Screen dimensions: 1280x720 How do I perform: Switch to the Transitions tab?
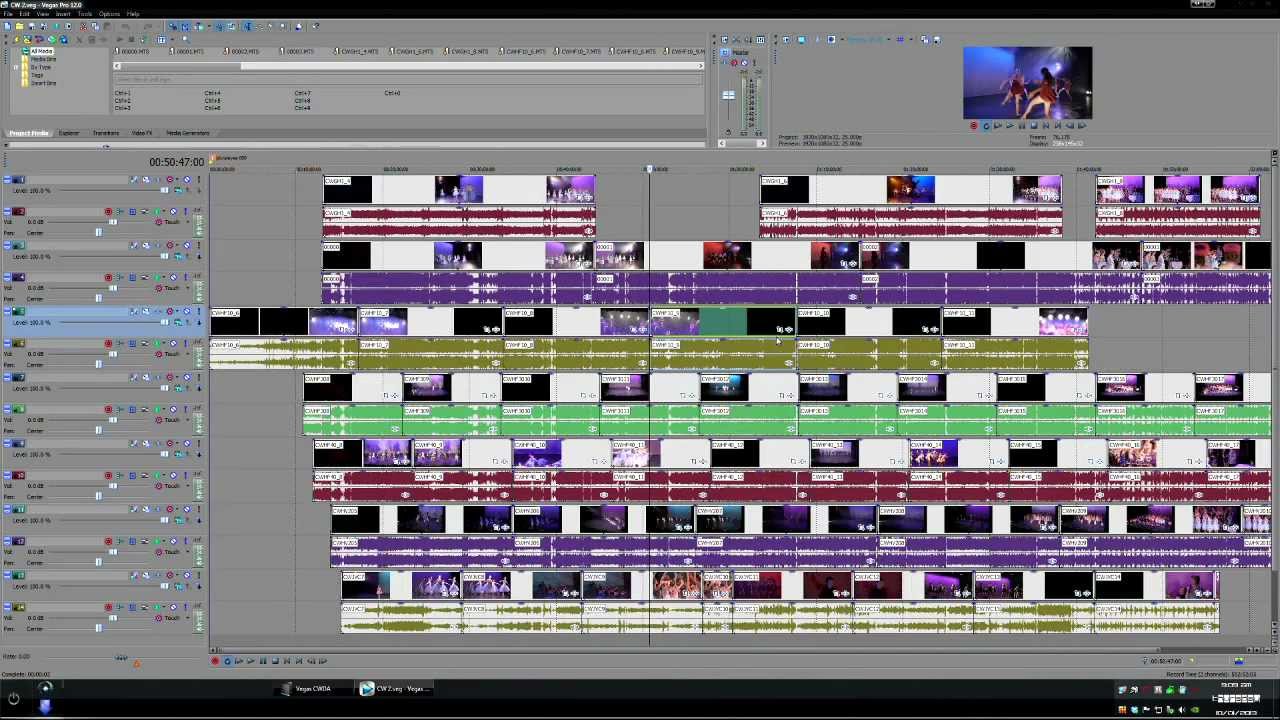[x=106, y=133]
